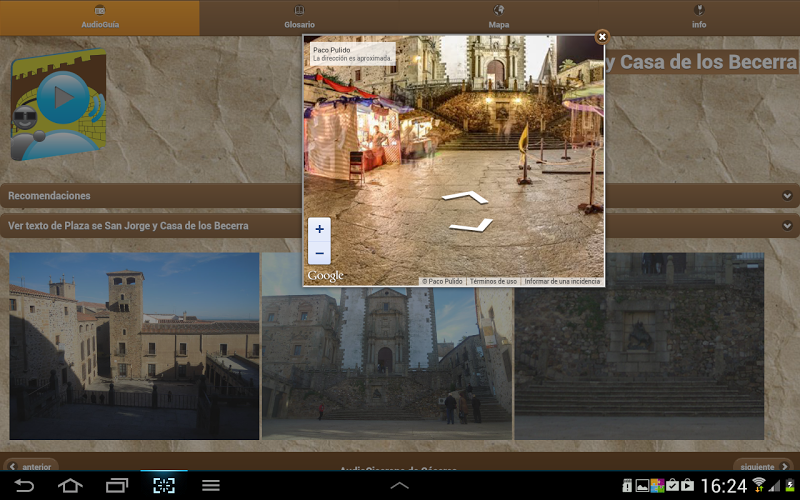Move forward with the street view arrow
This screenshot has width=800, height=500.
tap(464, 197)
